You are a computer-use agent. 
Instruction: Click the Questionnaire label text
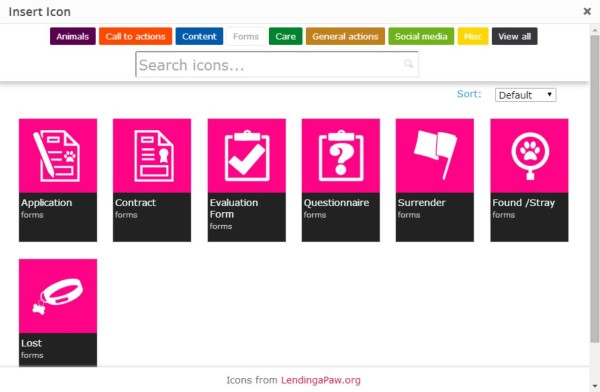[x=336, y=203]
